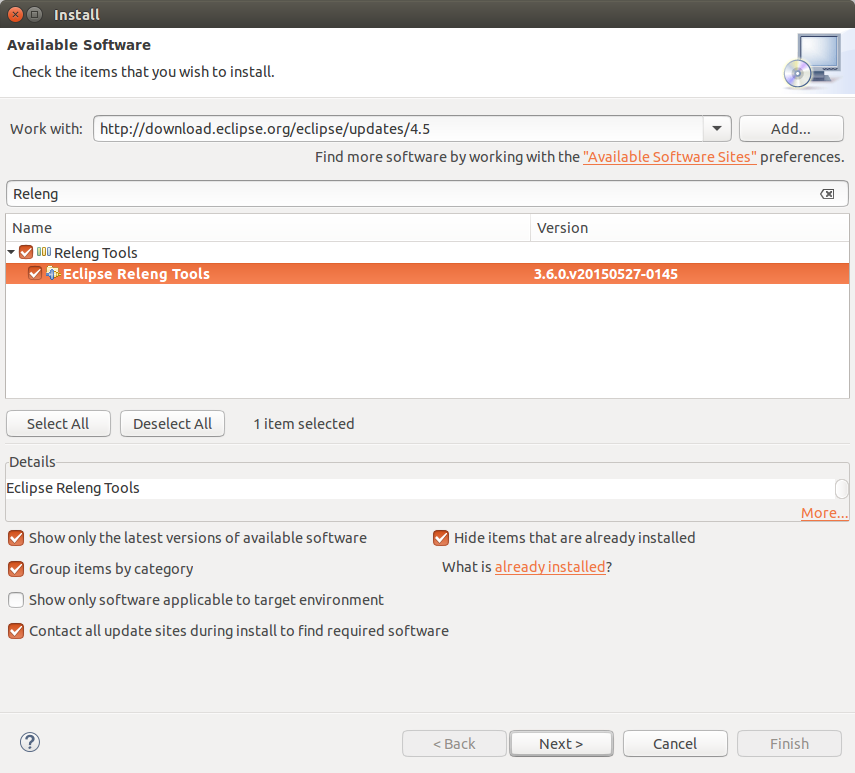Uncheck the Eclipse Releng Tools checkbox
Image resolution: width=855 pixels, height=773 pixels.
tap(35, 273)
